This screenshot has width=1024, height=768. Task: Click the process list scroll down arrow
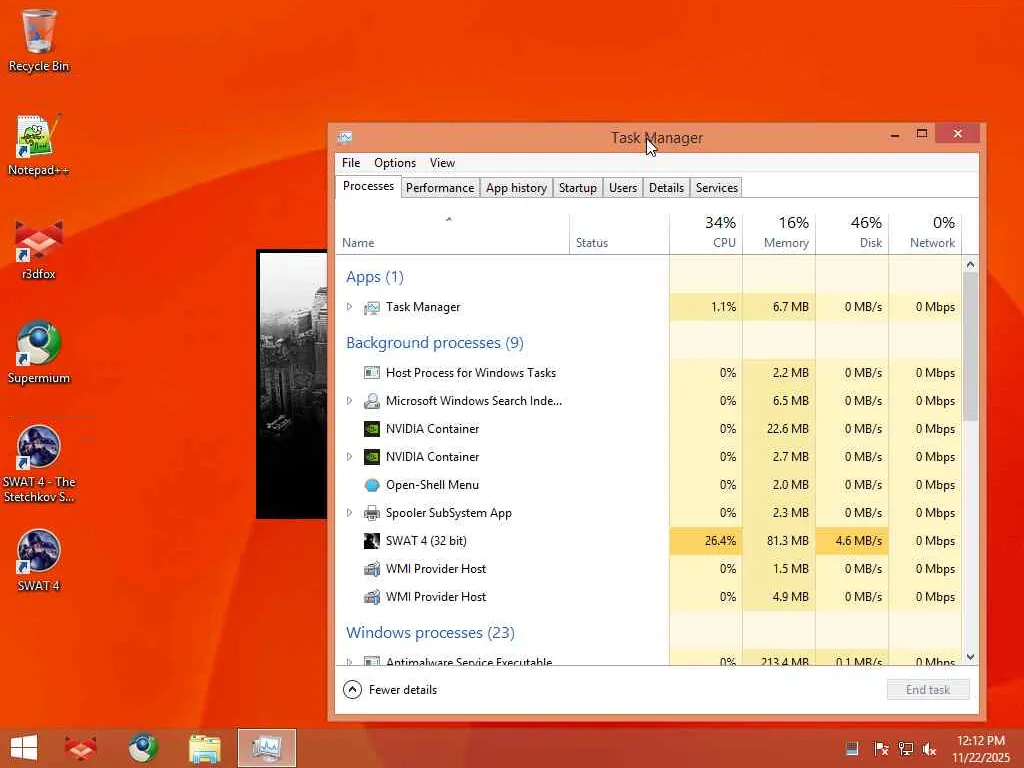point(970,657)
